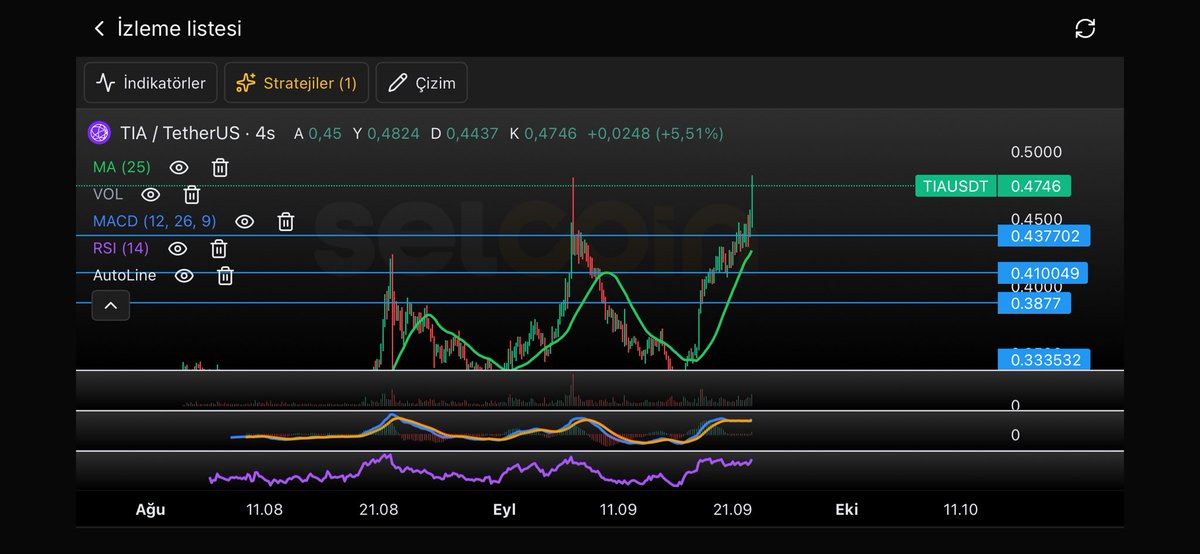Click the Eki month label on axis
The width and height of the screenshot is (1200, 554).
(847, 509)
